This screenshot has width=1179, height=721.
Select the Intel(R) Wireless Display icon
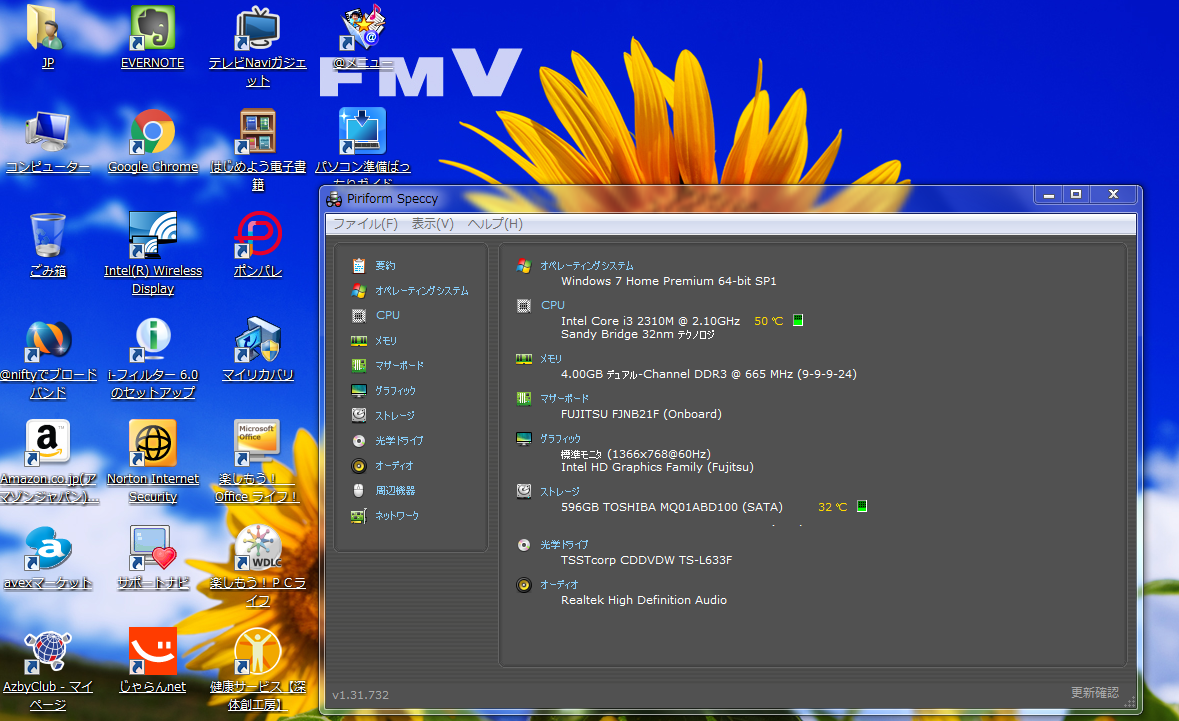click(153, 253)
